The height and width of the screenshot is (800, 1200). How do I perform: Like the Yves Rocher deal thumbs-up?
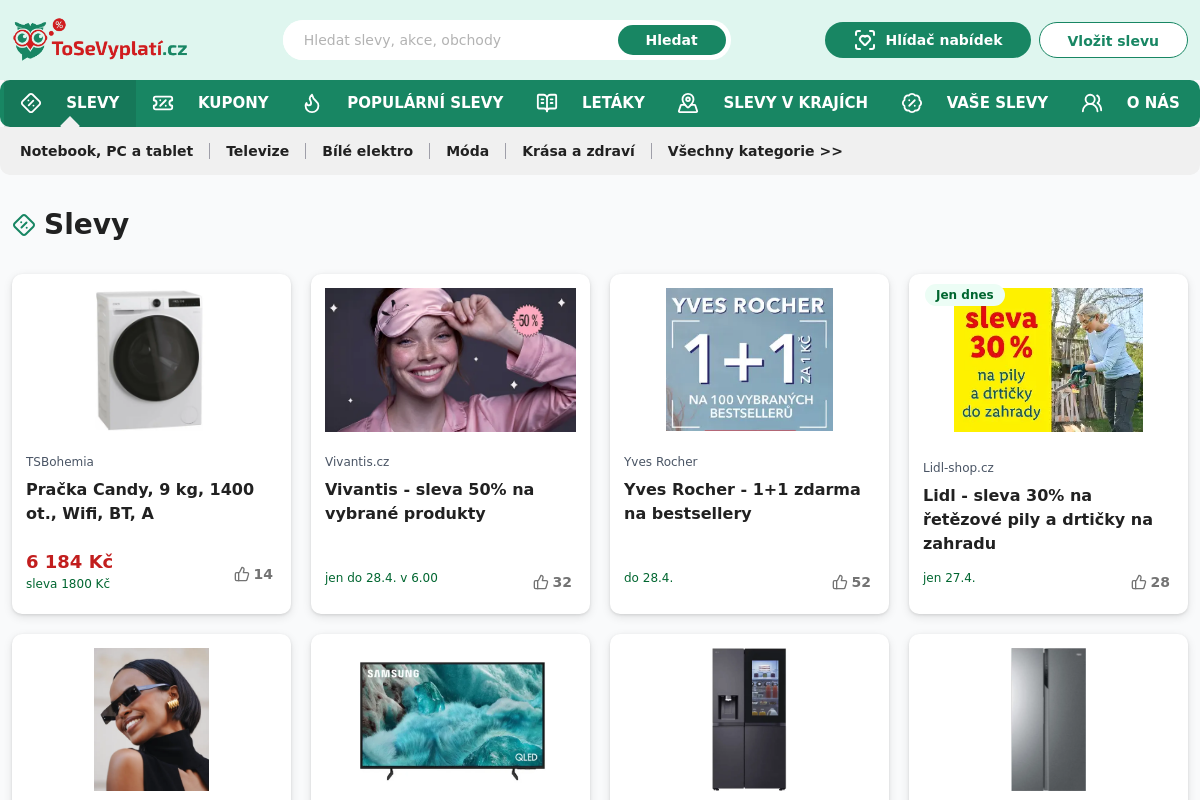click(840, 582)
